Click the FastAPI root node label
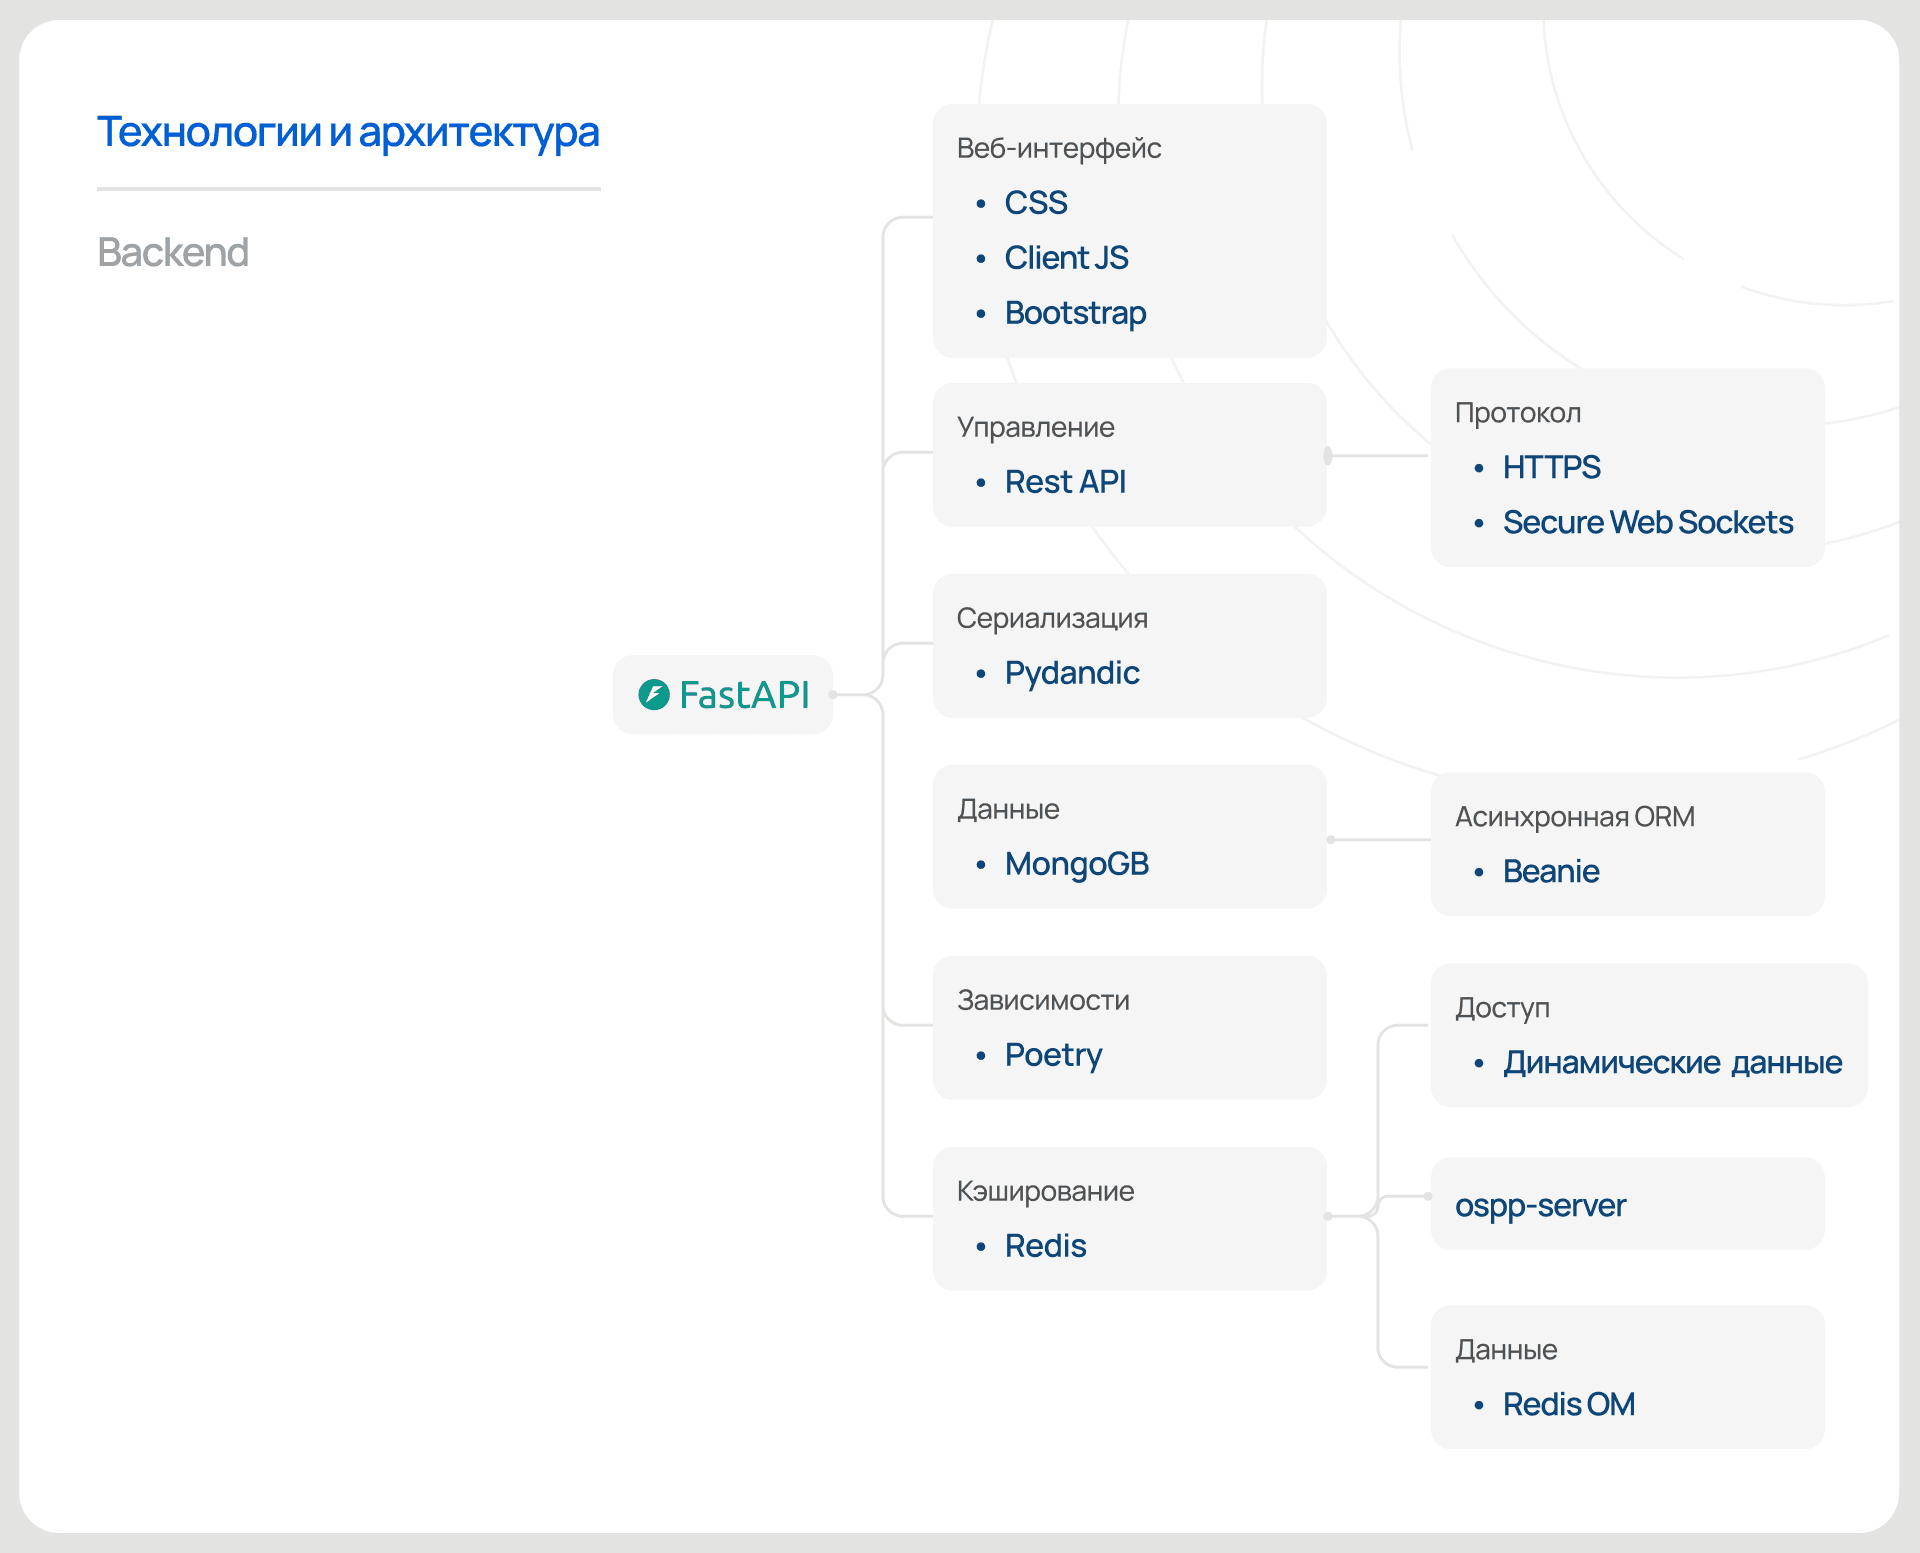Viewport: 1920px width, 1553px height. pos(743,695)
